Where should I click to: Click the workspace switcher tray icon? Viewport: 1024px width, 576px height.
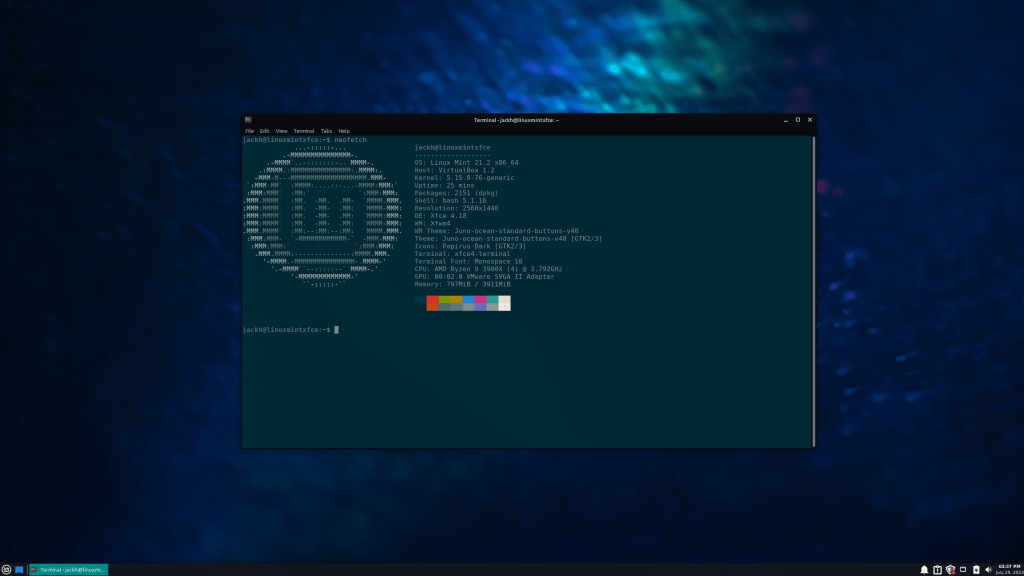[x=963, y=569]
